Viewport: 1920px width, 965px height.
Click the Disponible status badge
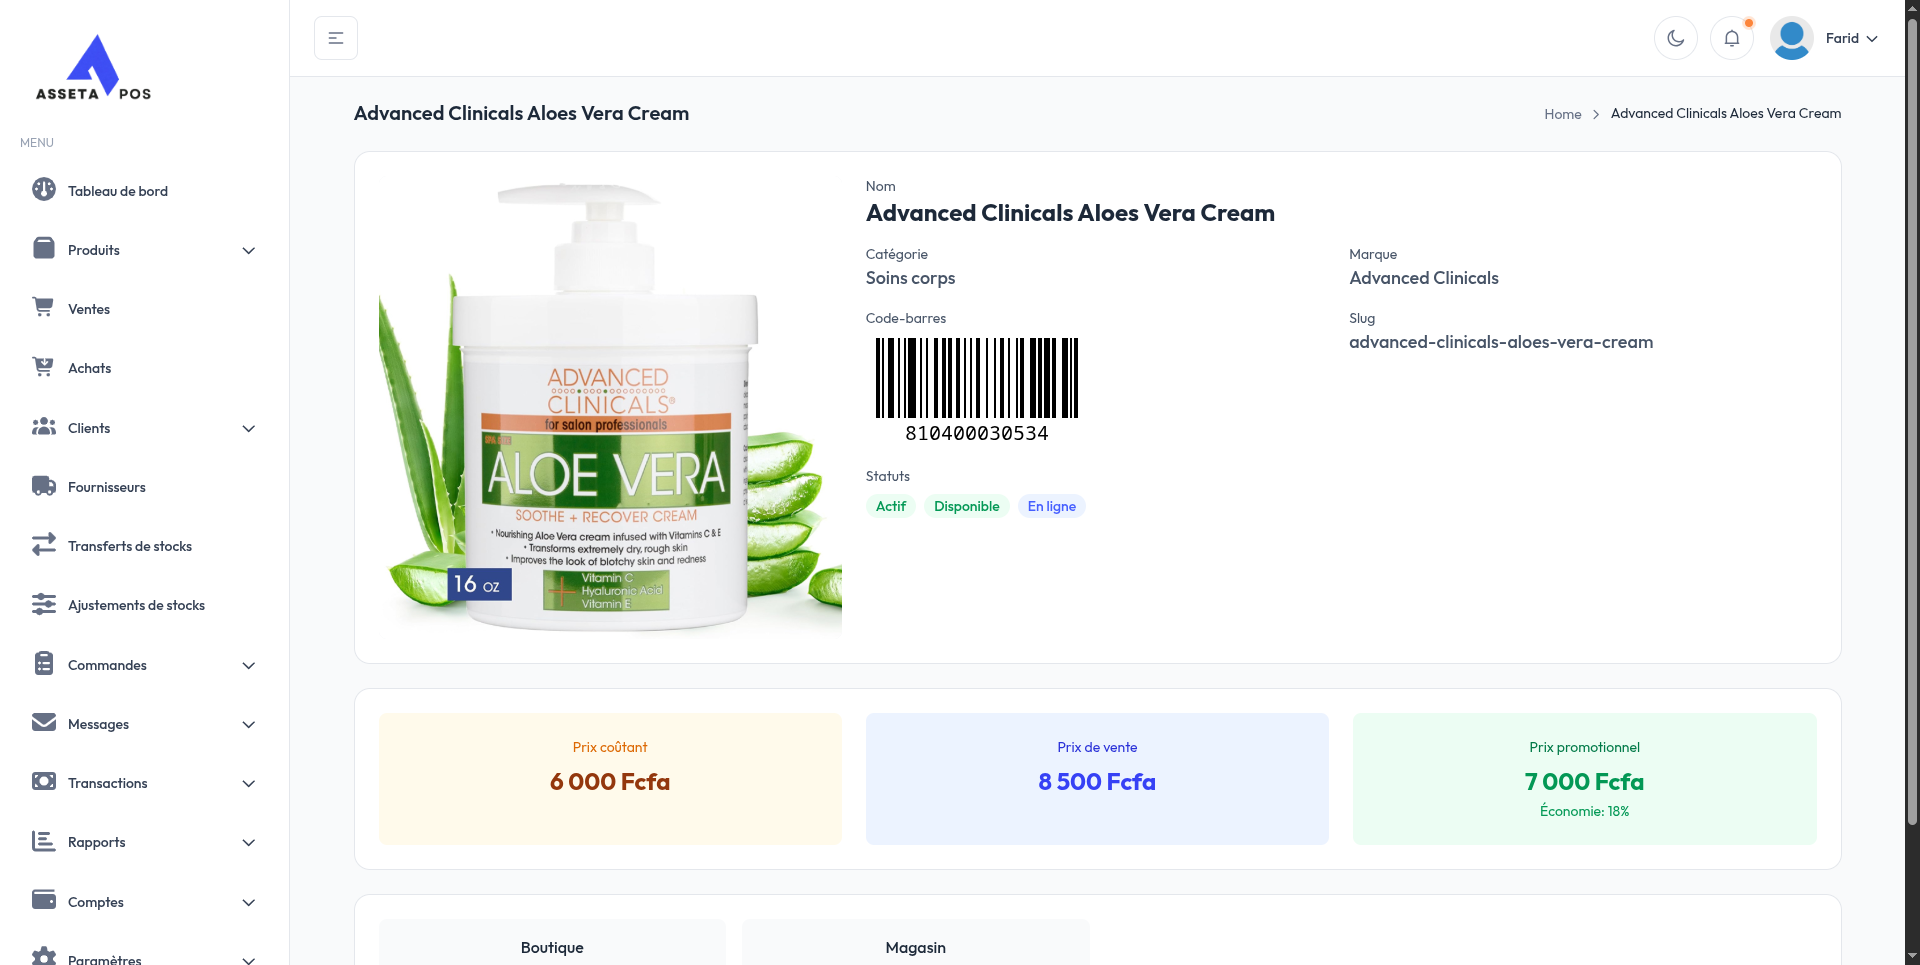966,506
